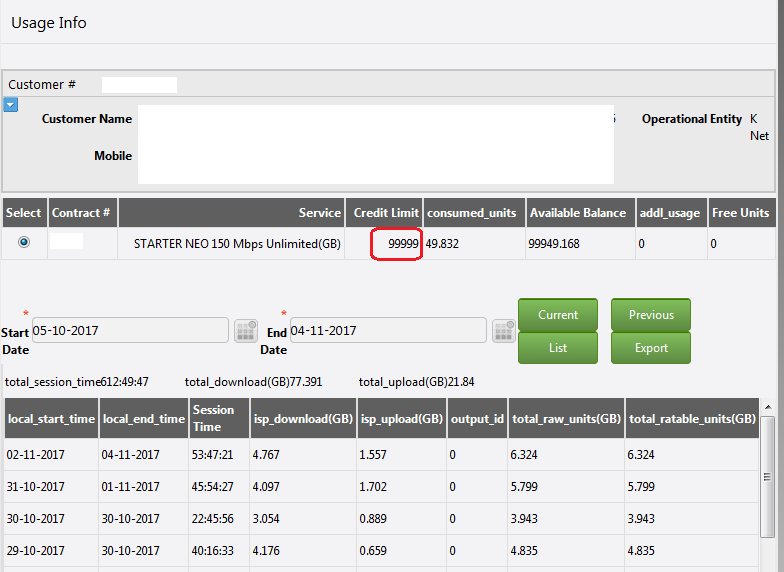Click session time 53:47:21
Viewport: 784px width, 572px height.
pyautogui.click(x=212, y=455)
